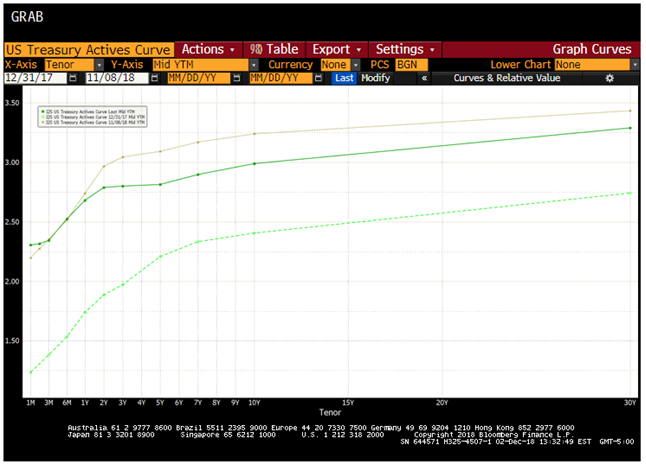Click the 2Y point on the tan curve

click(x=104, y=166)
